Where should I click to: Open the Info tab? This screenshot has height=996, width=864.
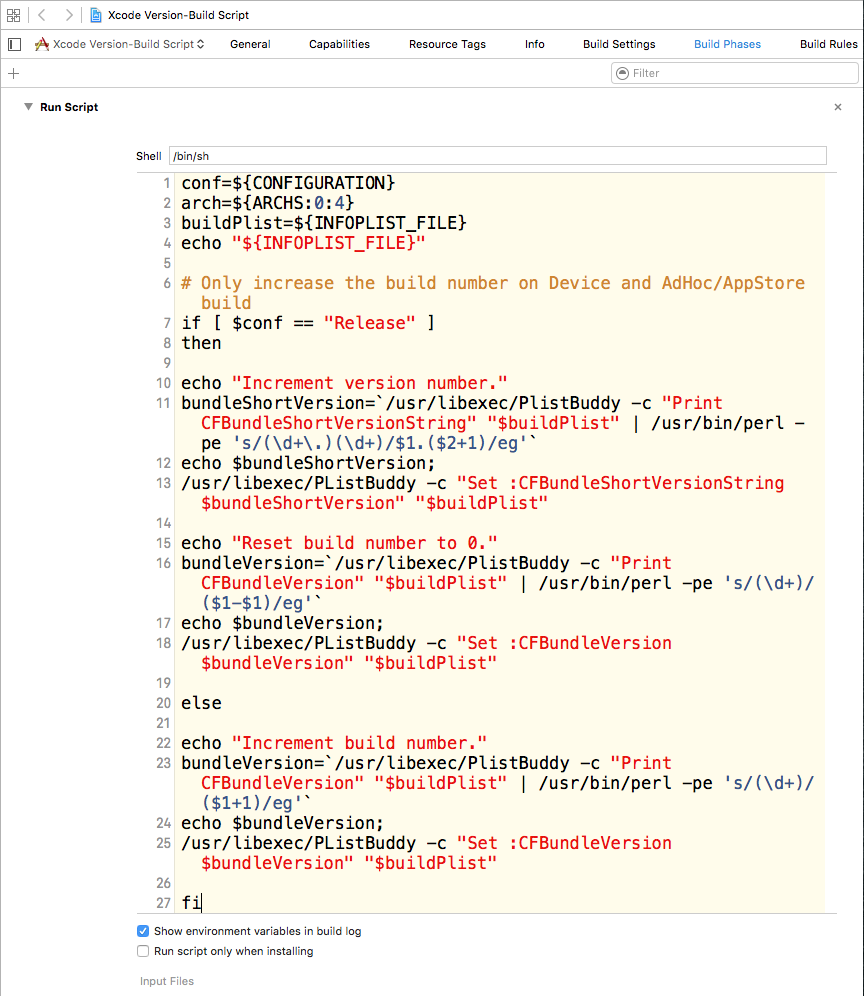pos(534,44)
